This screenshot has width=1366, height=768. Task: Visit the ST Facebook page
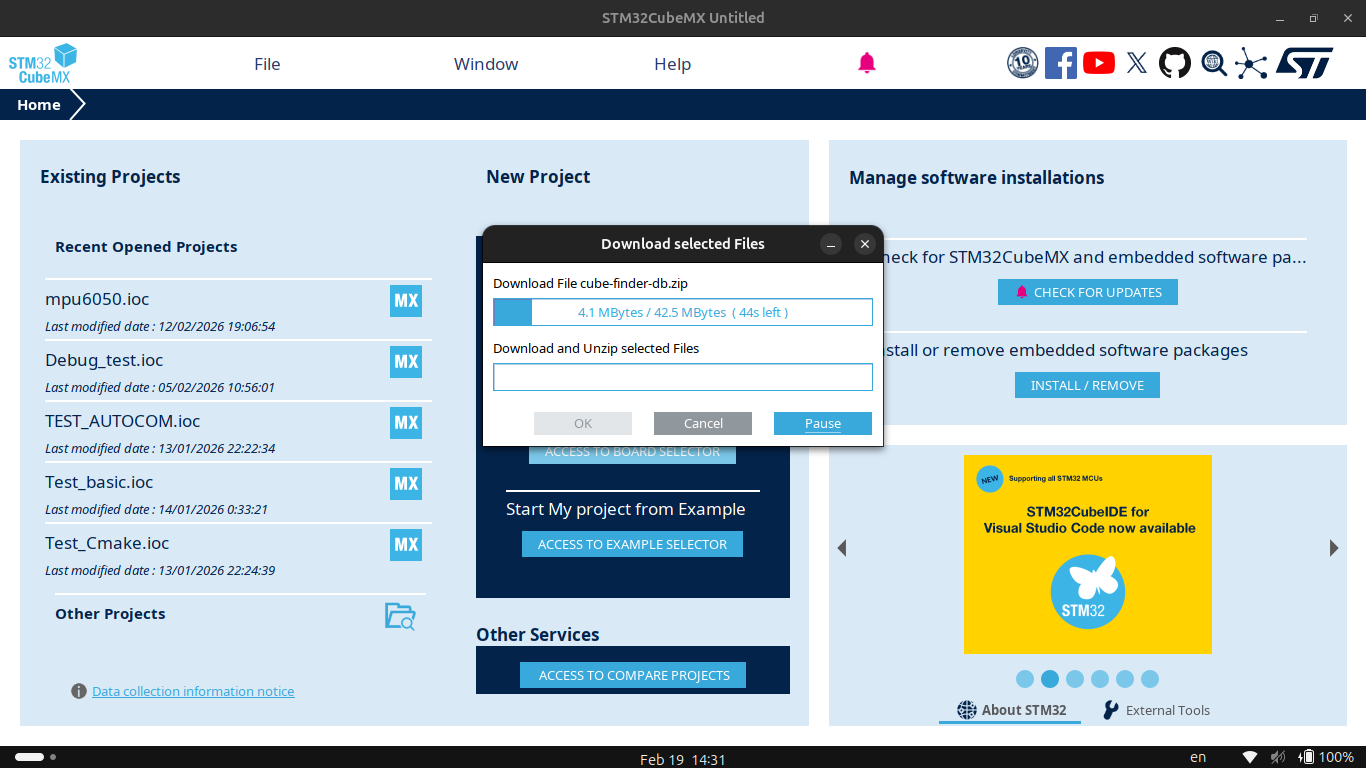pyautogui.click(x=1061, y=63)
